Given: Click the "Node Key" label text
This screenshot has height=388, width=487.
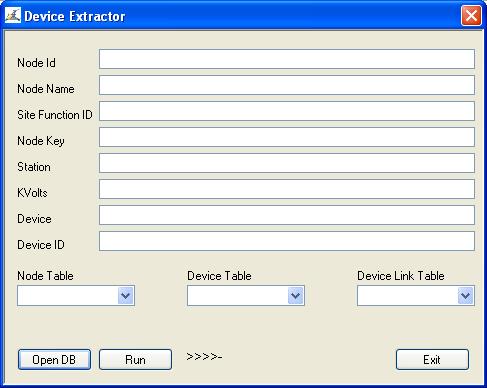Looking at the screenshot, I should (x=41, y=141).
